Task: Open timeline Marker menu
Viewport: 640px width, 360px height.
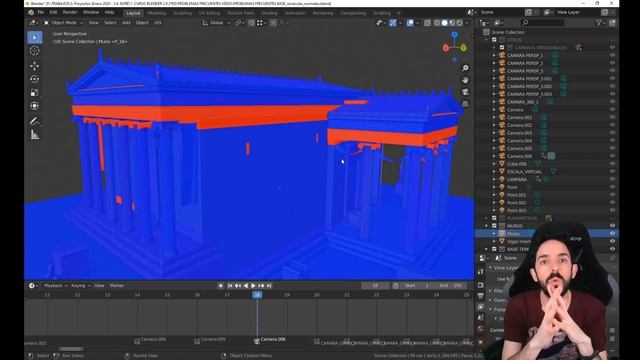Action: (x=117, y=286)
